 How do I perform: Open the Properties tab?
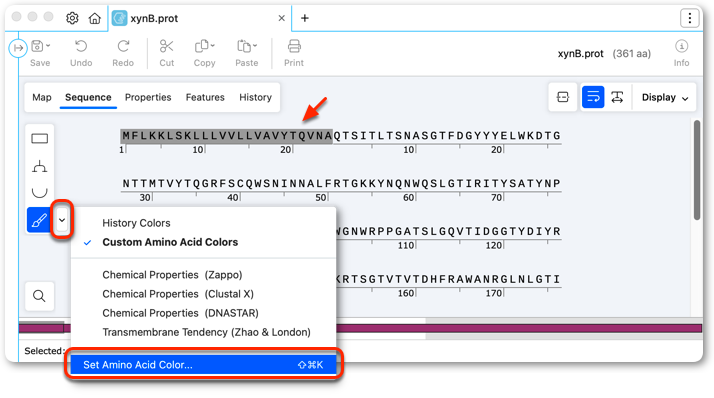(x=148, y=97)
